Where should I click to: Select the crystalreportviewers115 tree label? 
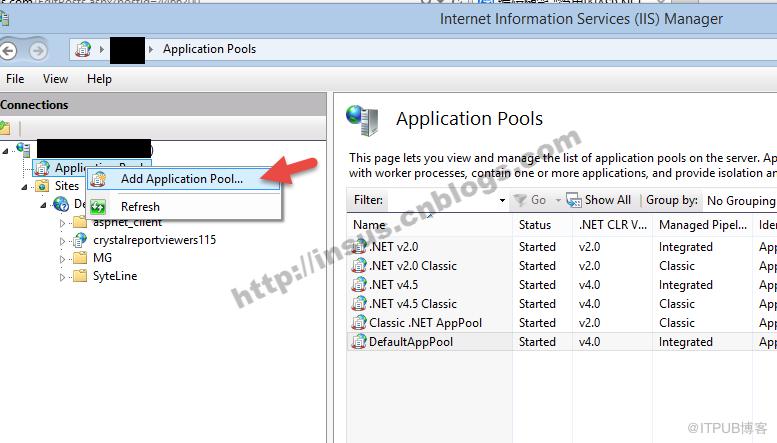point(155,240)
